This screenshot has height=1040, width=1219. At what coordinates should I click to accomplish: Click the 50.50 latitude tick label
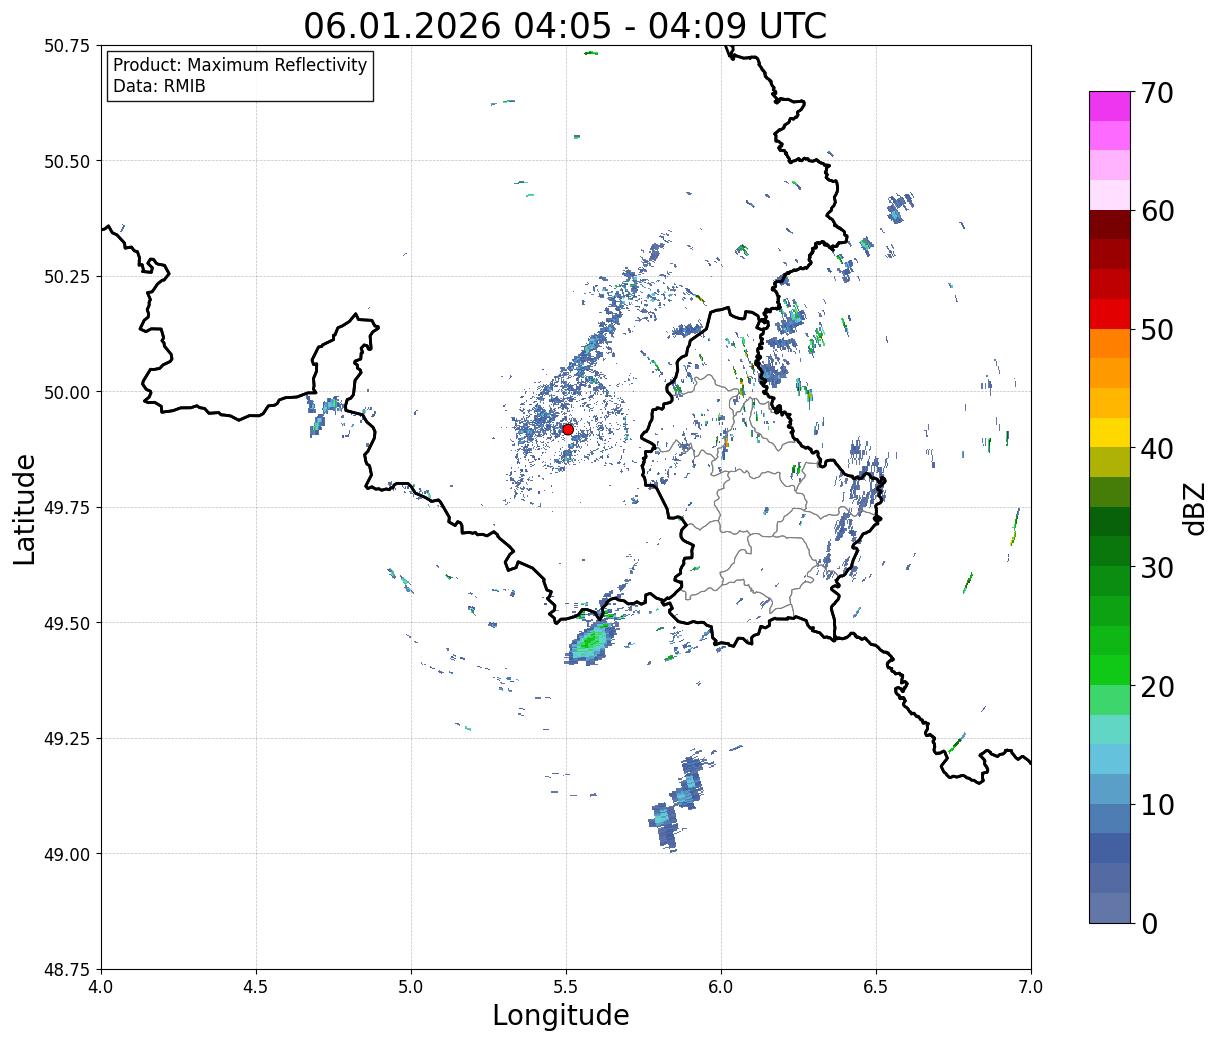click(x=67, y=161)
